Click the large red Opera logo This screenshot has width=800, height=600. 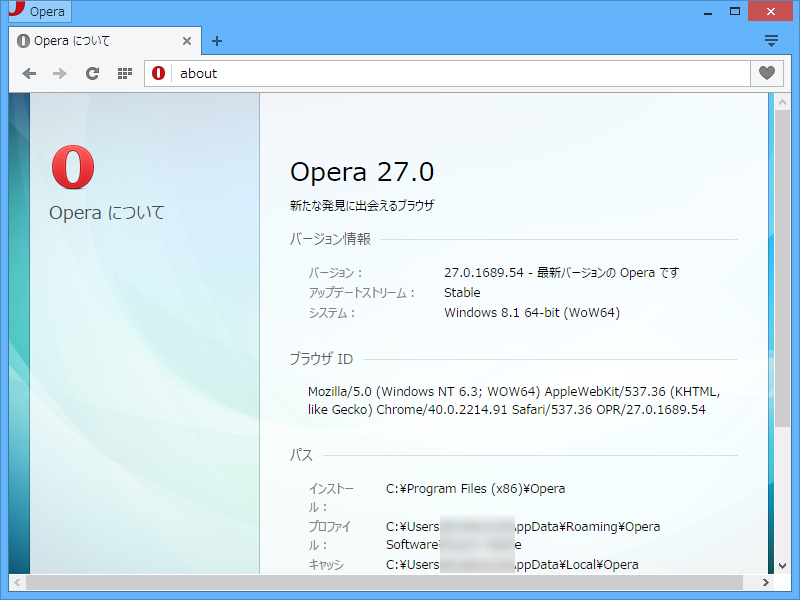coord(73,170)
